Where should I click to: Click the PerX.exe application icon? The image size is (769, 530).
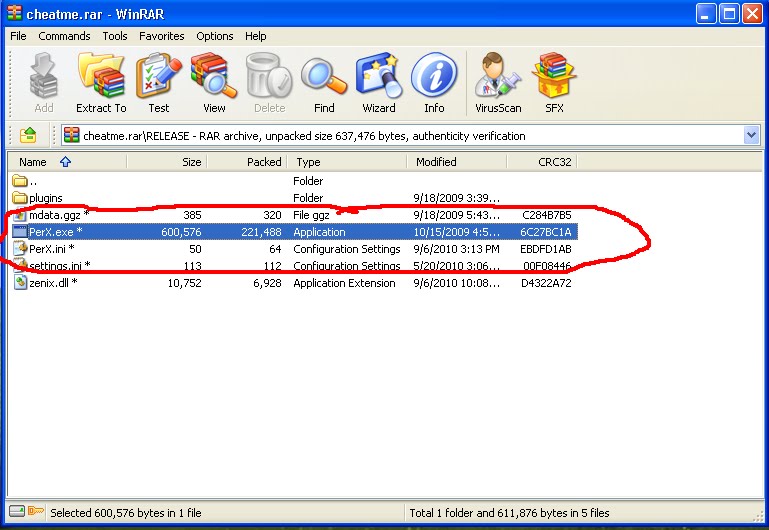coord(20,232)
